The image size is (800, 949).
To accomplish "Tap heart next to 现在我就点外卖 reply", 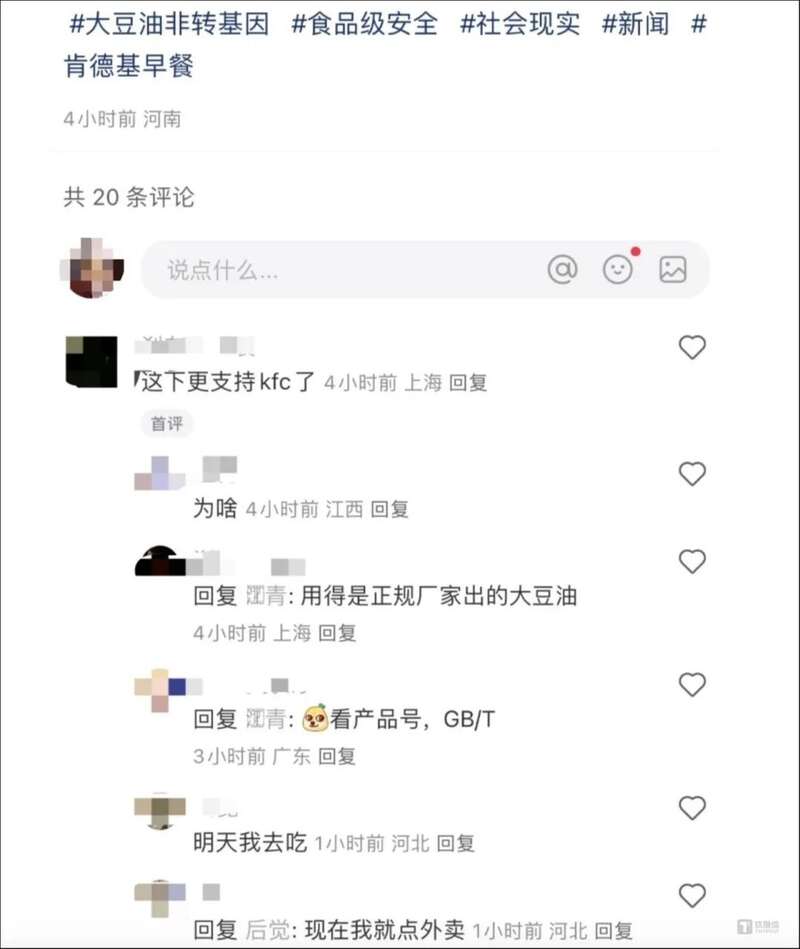I will click(692, 896).
